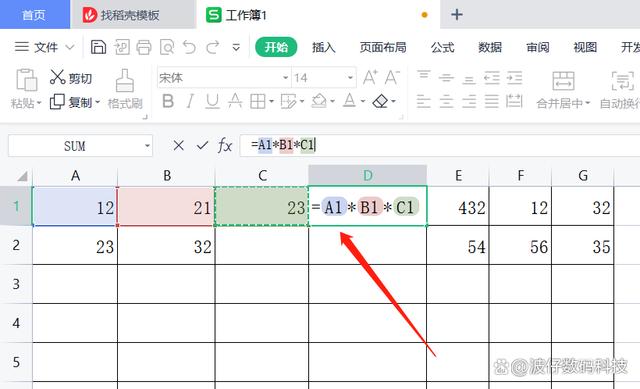Toggle strikethrough text formatting

(235, 101)
